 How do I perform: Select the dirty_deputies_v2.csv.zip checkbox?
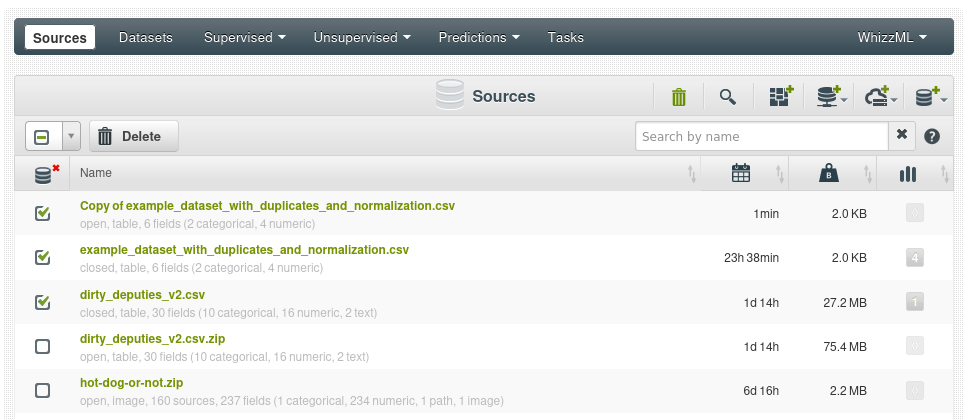pos(42,346)
